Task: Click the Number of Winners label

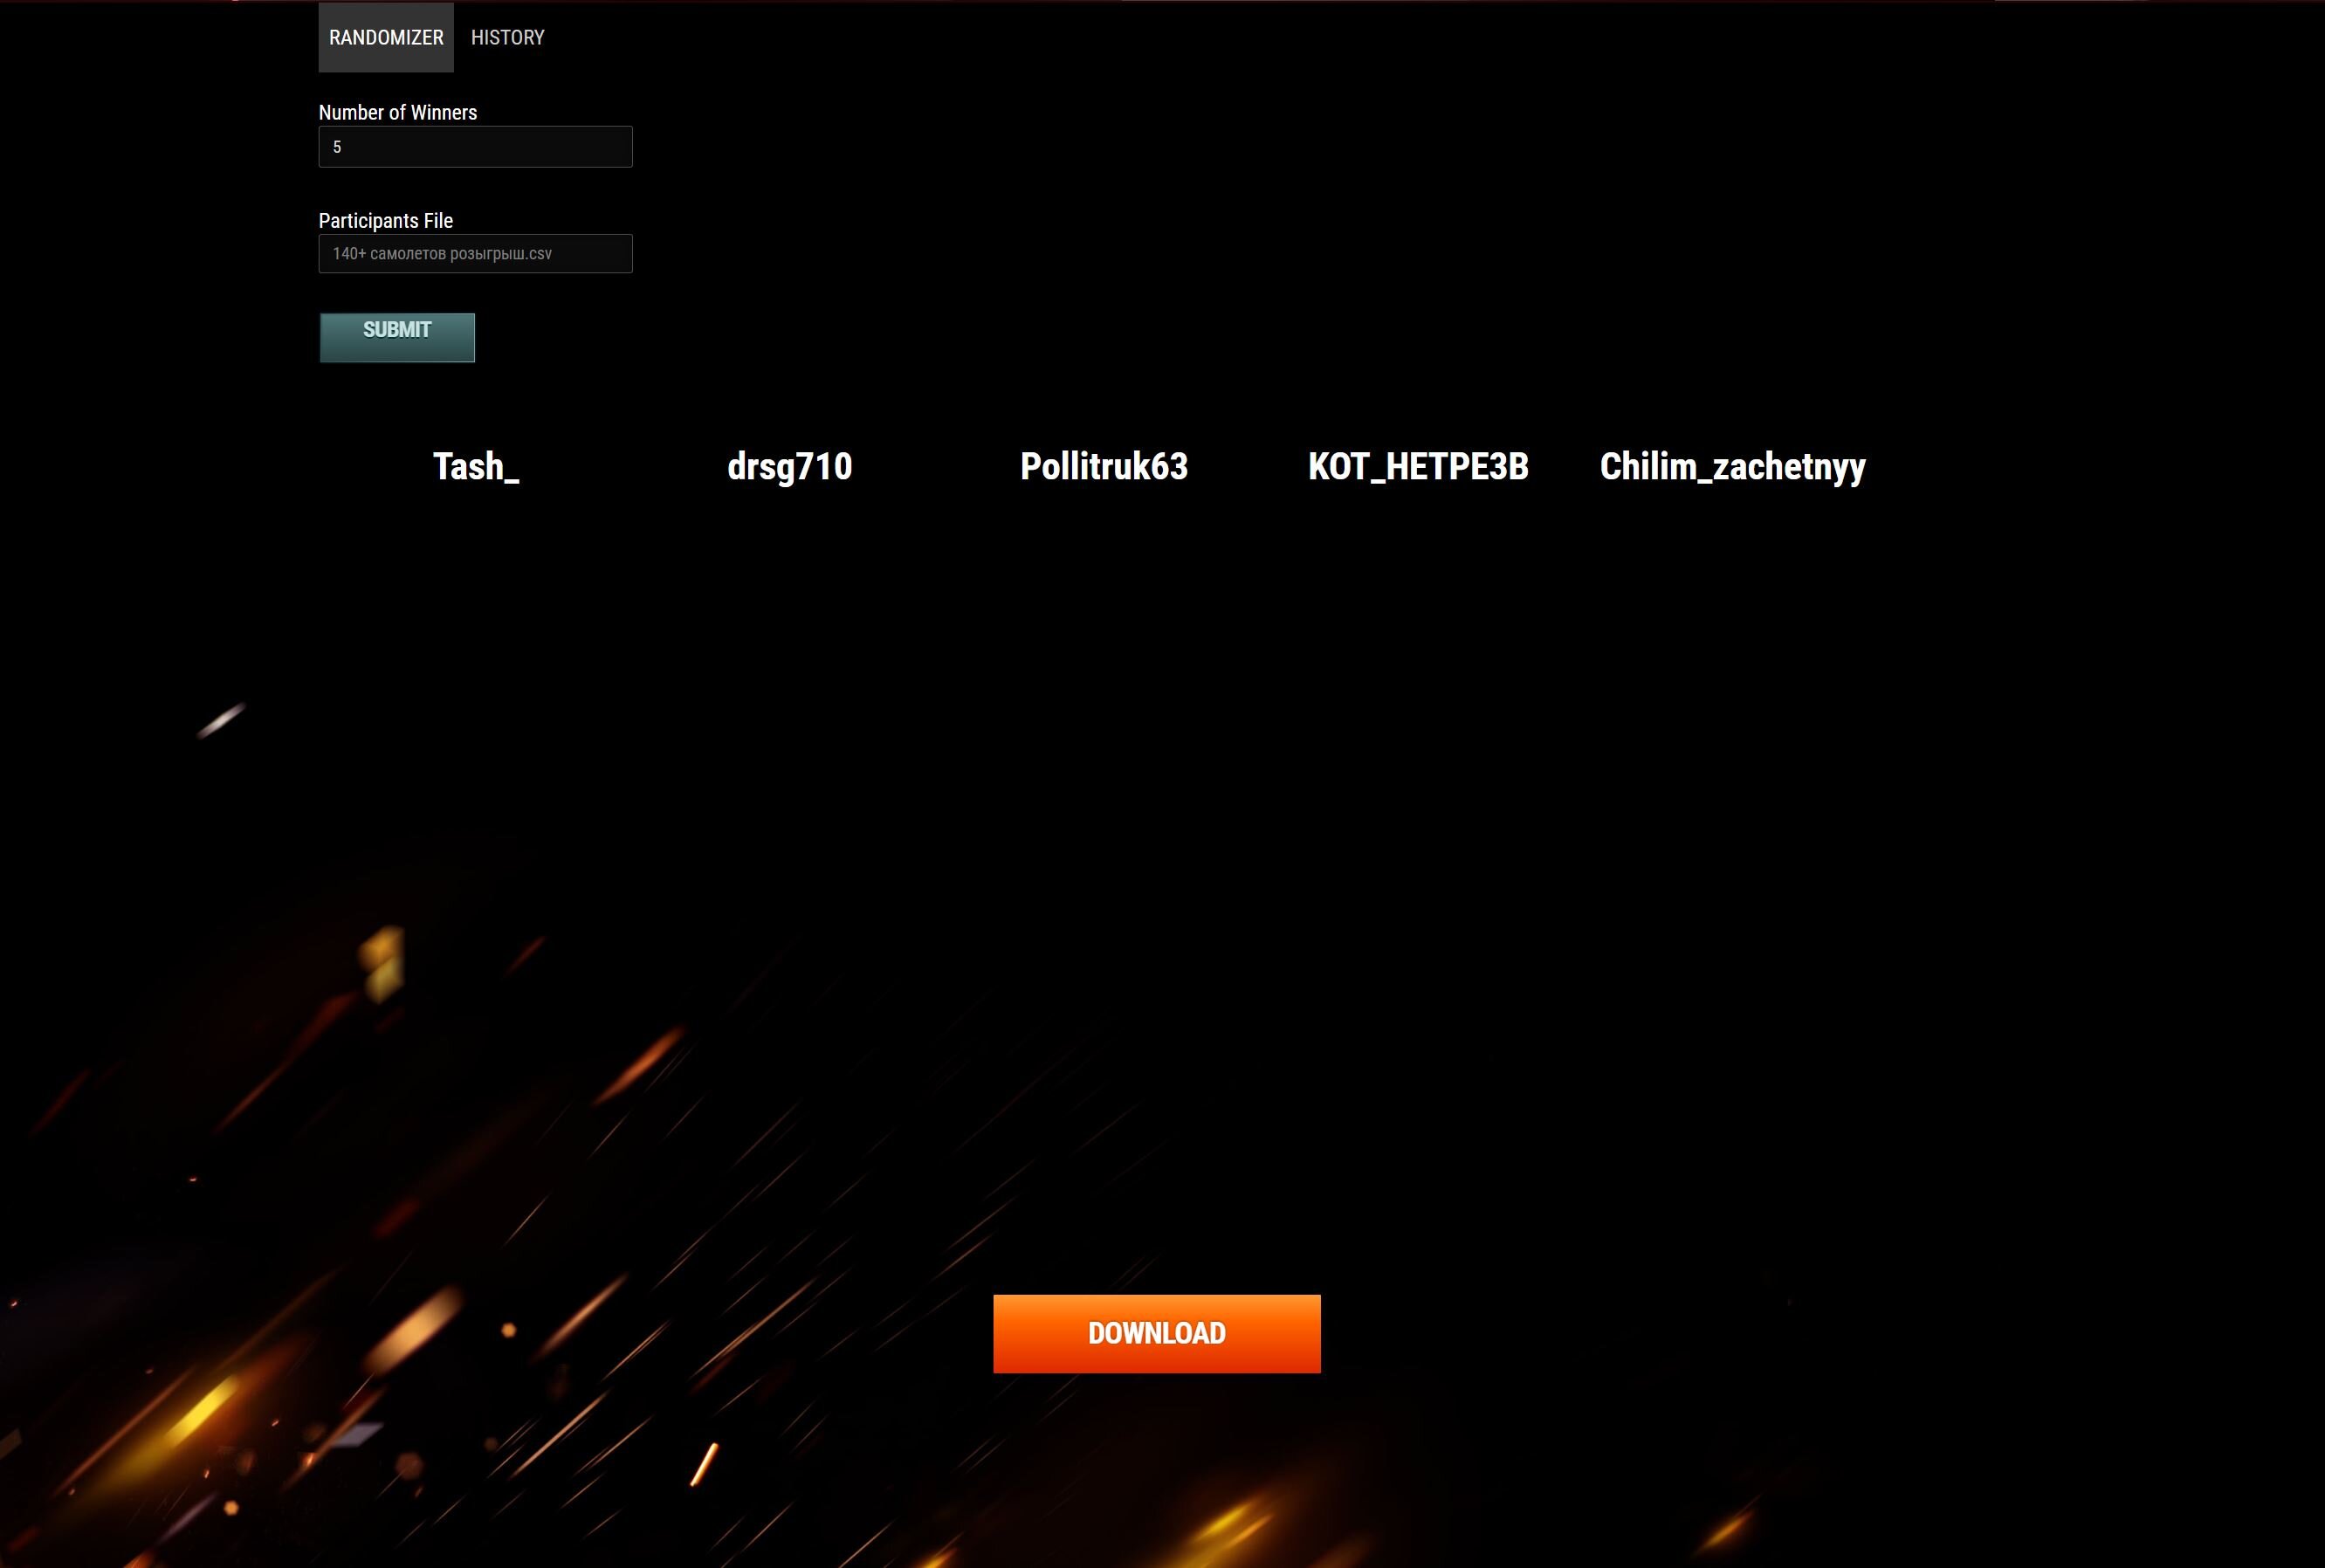Action: pos(398,112)
